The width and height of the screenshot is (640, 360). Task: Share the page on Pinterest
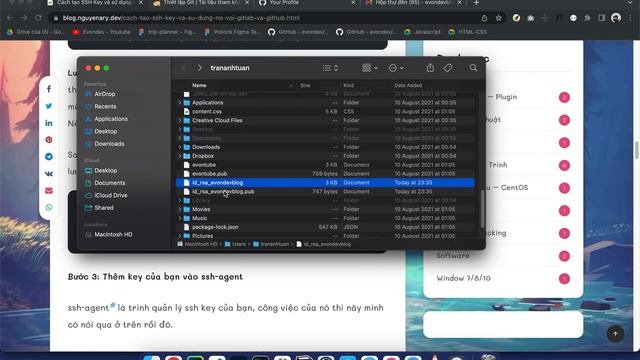49,140
